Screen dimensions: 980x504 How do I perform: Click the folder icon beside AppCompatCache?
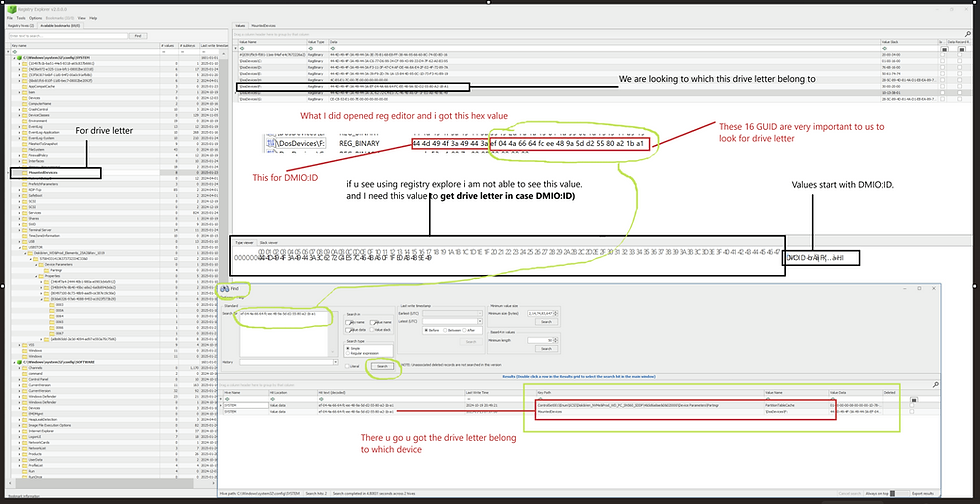[x=24, y=86]
